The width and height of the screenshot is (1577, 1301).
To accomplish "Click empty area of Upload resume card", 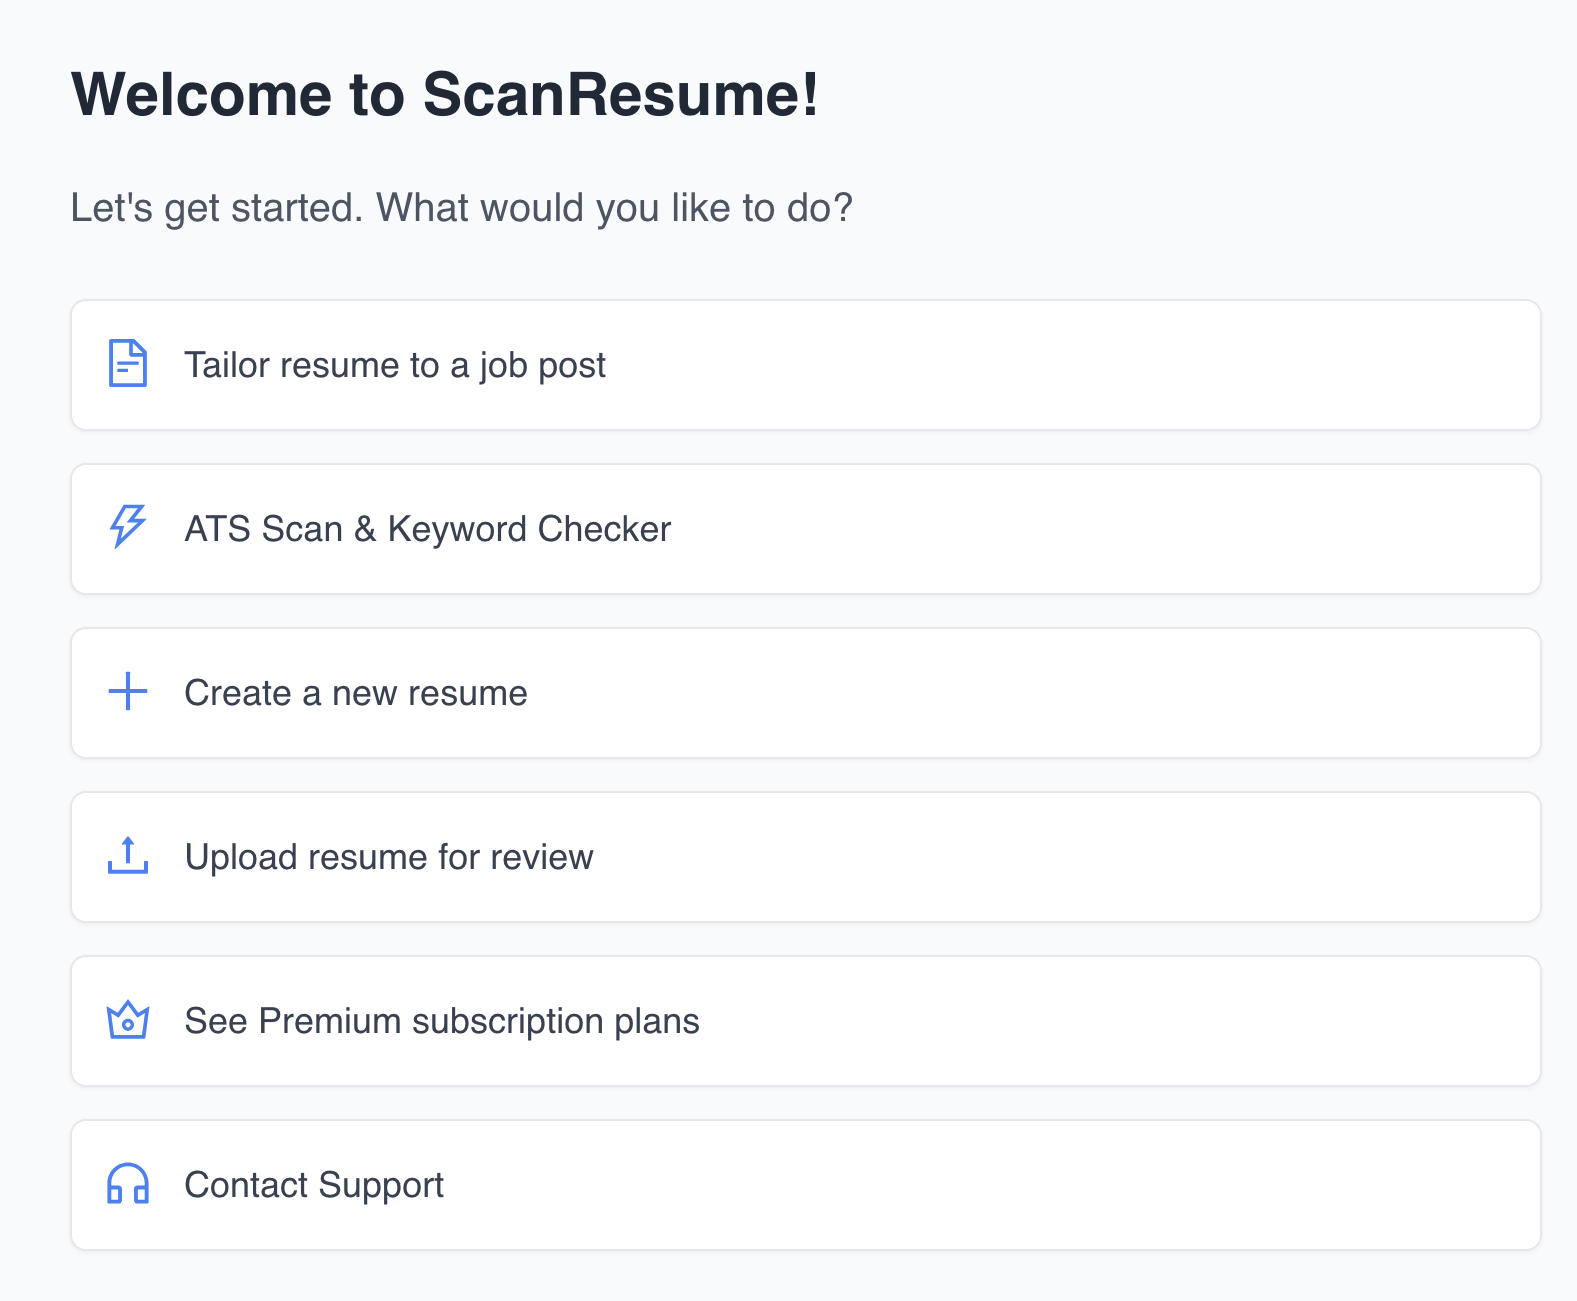I will 1050,857.
